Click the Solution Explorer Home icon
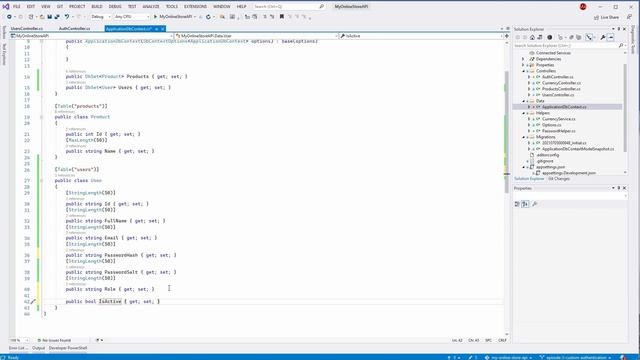The width and height of the screenshot is (640, 360). click(532, 37)
